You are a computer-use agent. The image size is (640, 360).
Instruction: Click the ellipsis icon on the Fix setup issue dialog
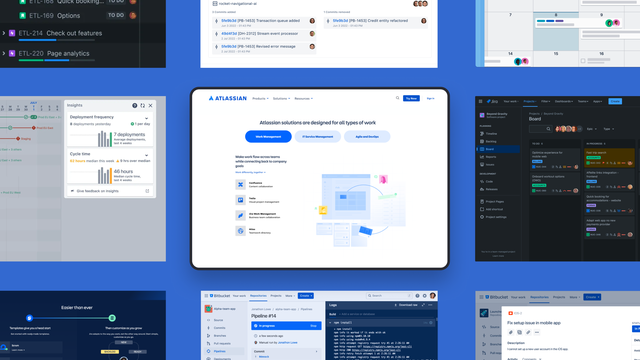[537, 333]
